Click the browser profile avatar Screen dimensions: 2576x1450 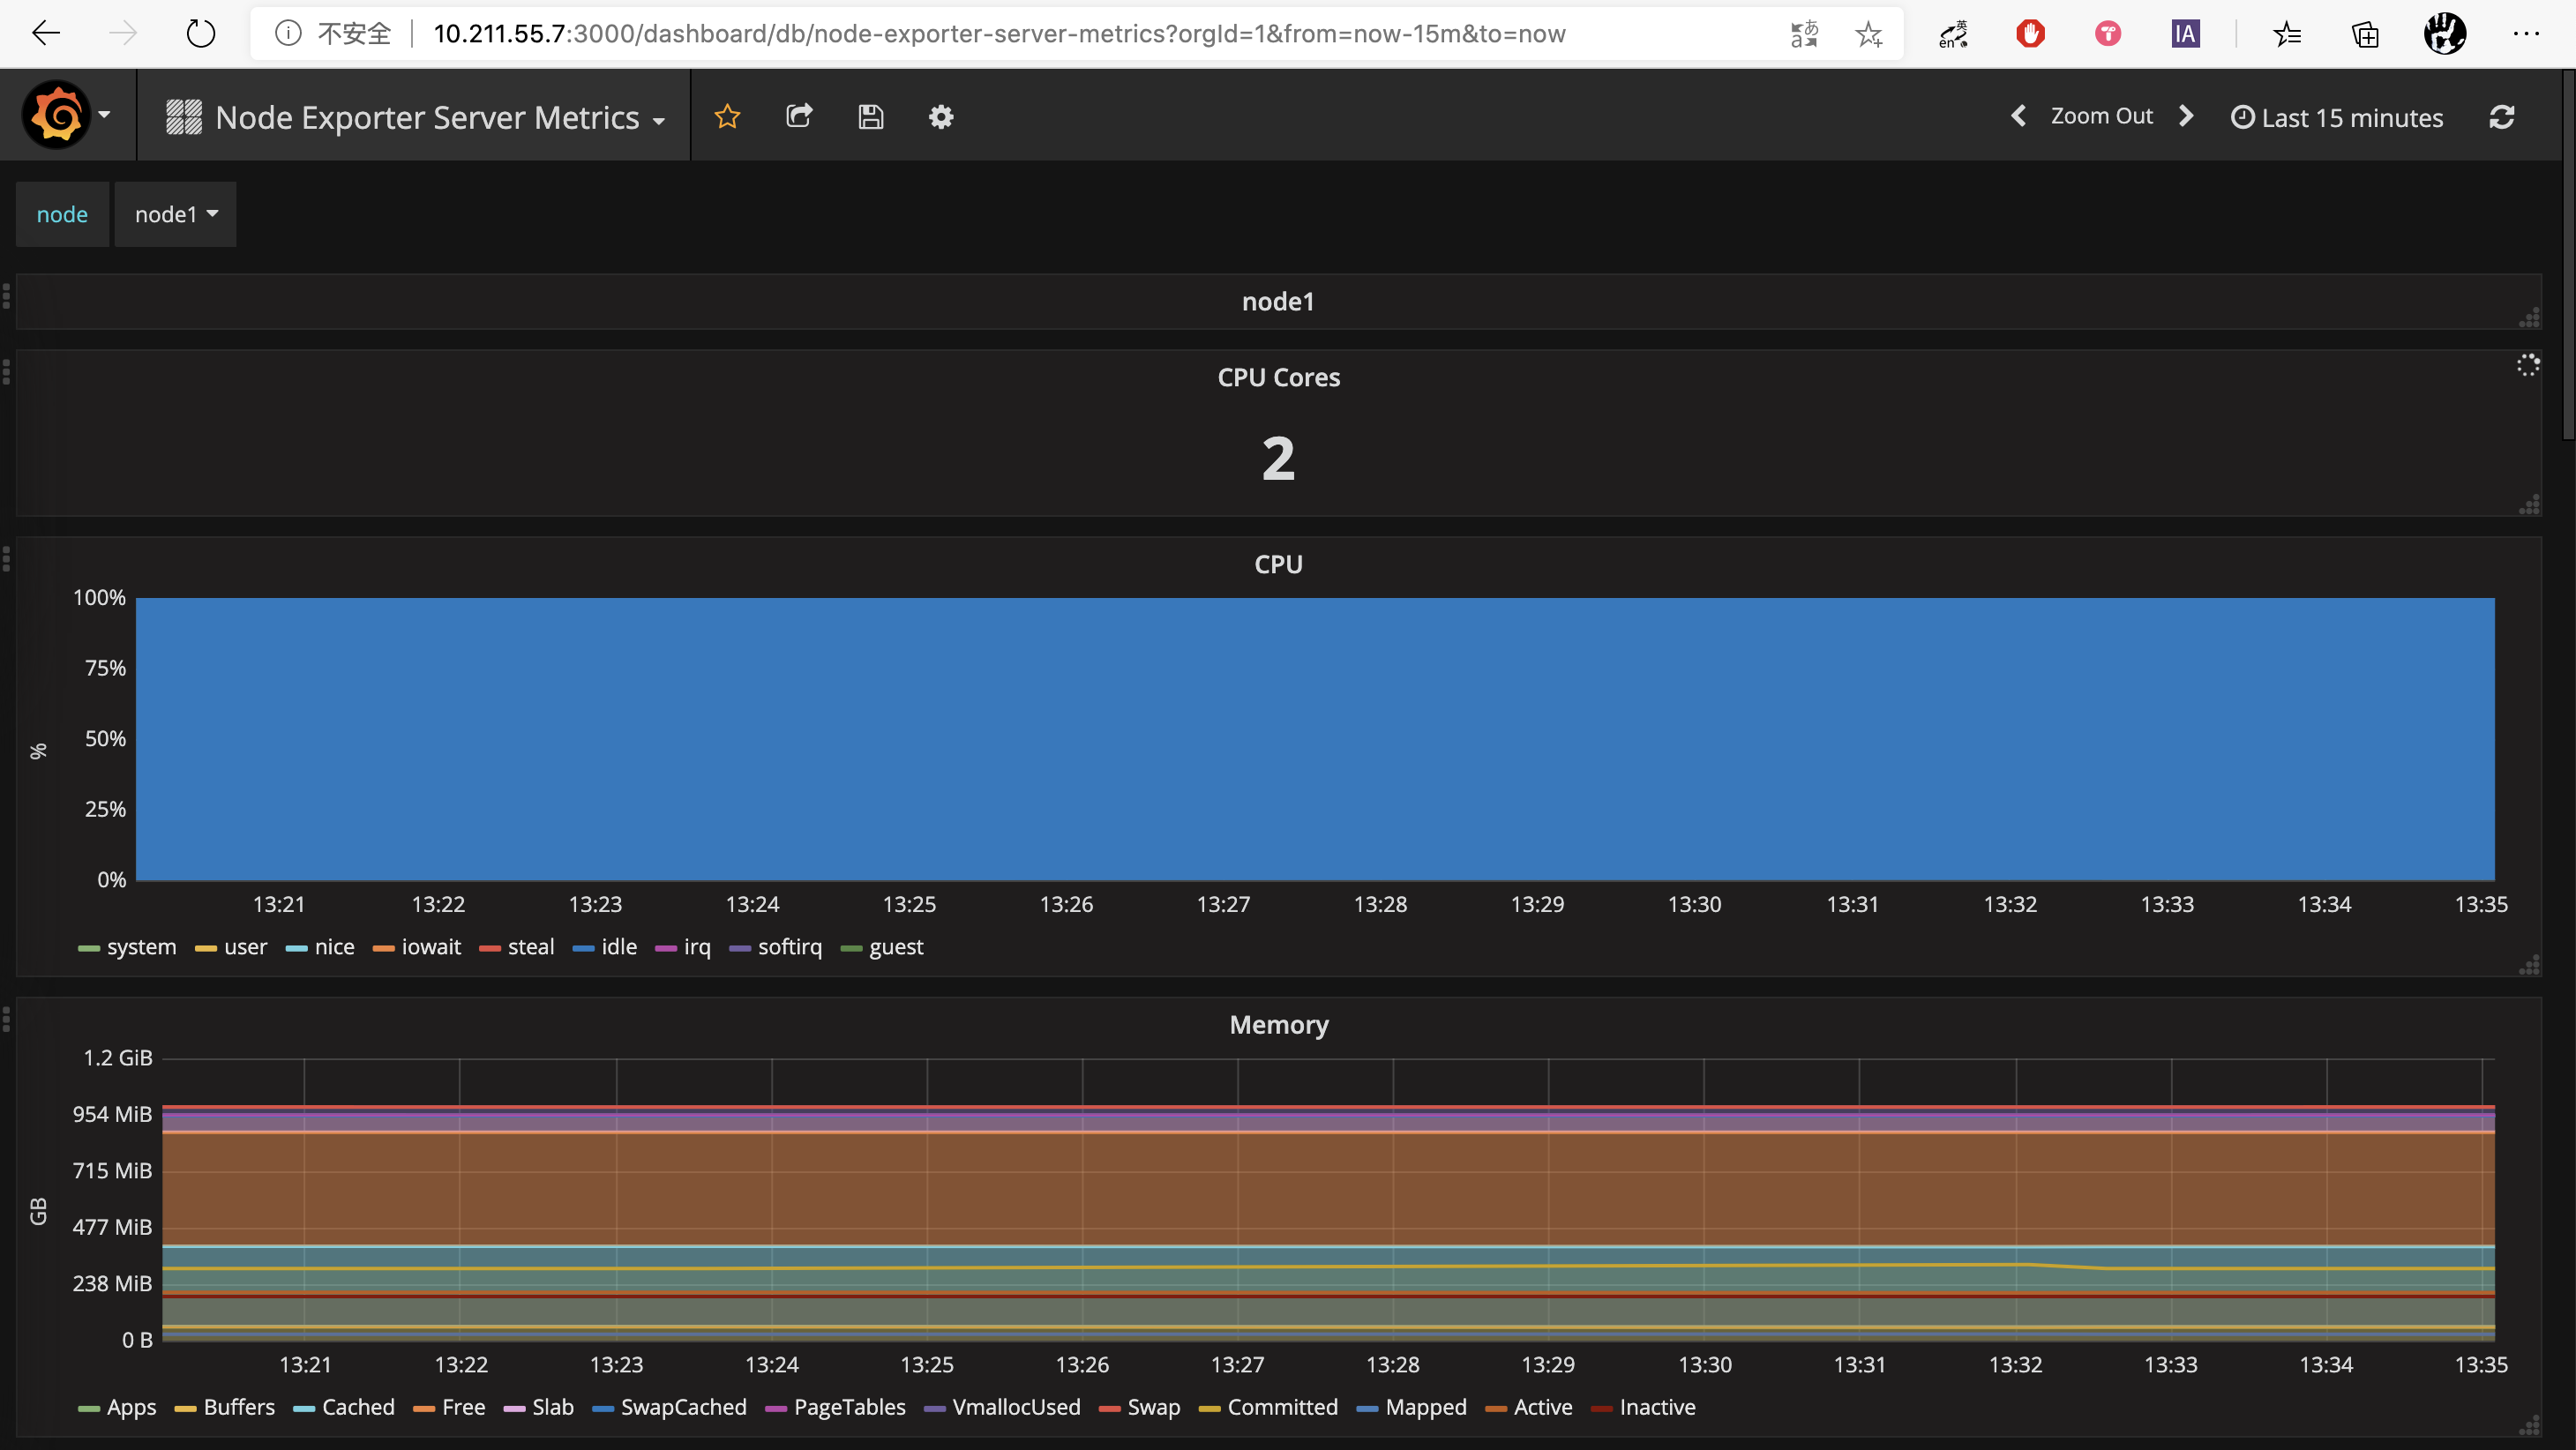click(x=2444, y=34)
